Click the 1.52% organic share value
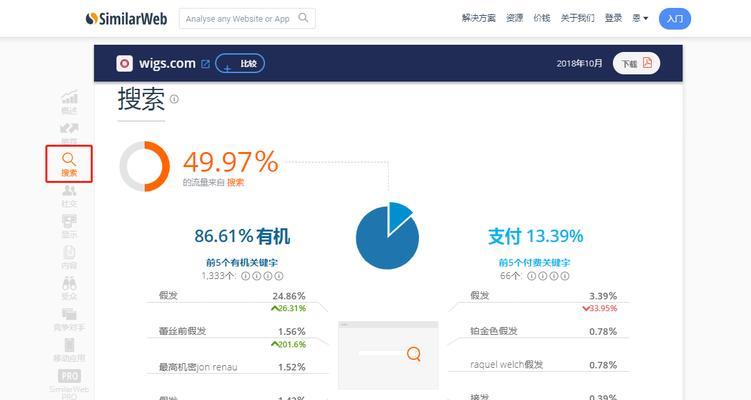The width and height of the screenshot is (751, 400). pyautogui.click(x=291, y=367)
